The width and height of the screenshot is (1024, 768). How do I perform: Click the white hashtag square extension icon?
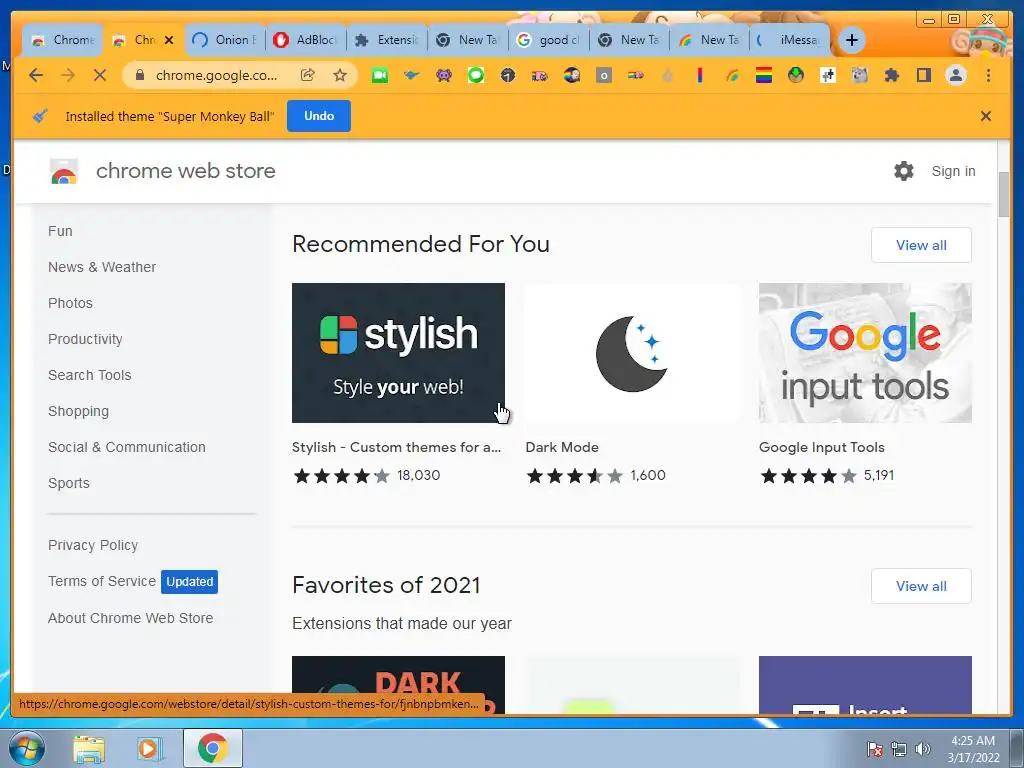(x=827, y=76)
